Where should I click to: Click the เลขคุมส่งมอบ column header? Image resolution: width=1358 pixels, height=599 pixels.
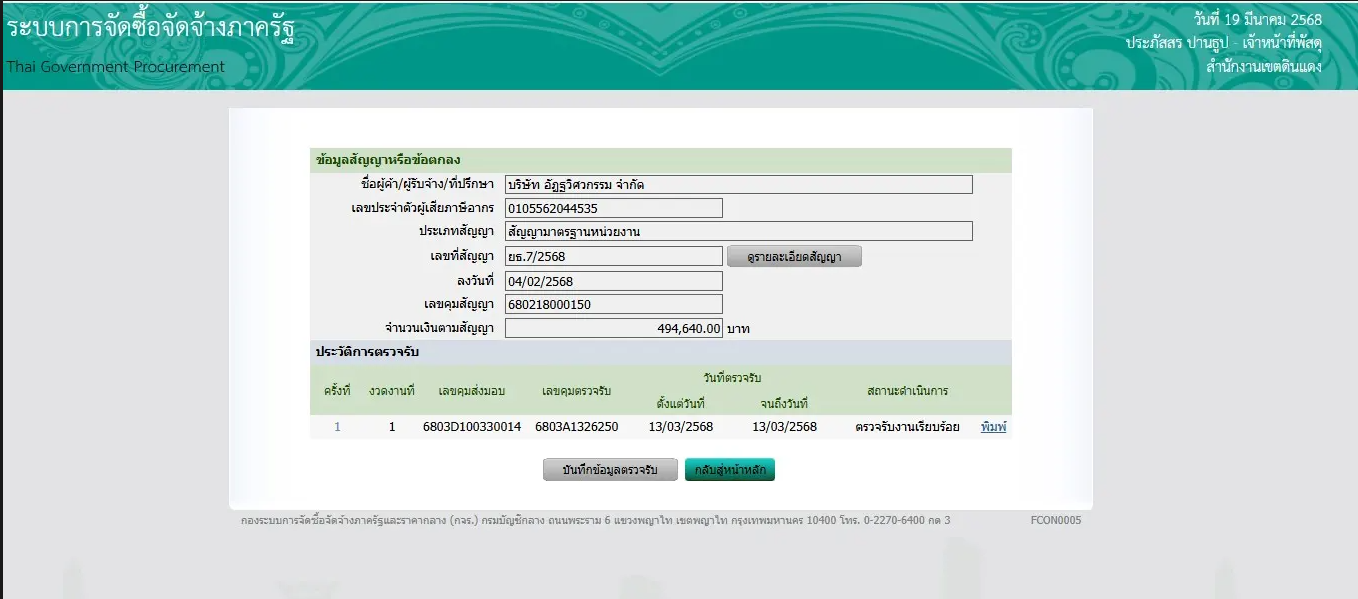pyautogui.click(x=472, y=390)
